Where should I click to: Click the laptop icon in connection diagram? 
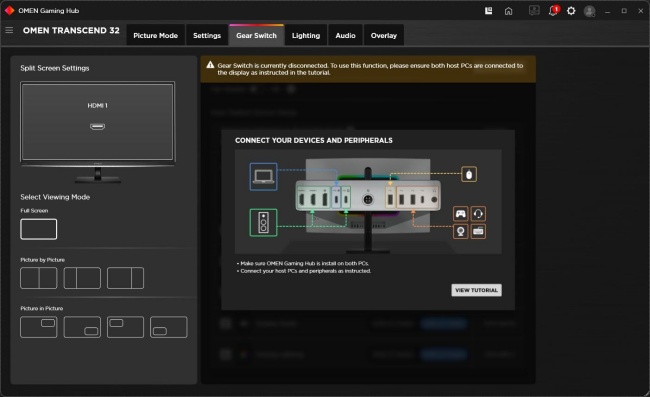[x=264, y=177]
